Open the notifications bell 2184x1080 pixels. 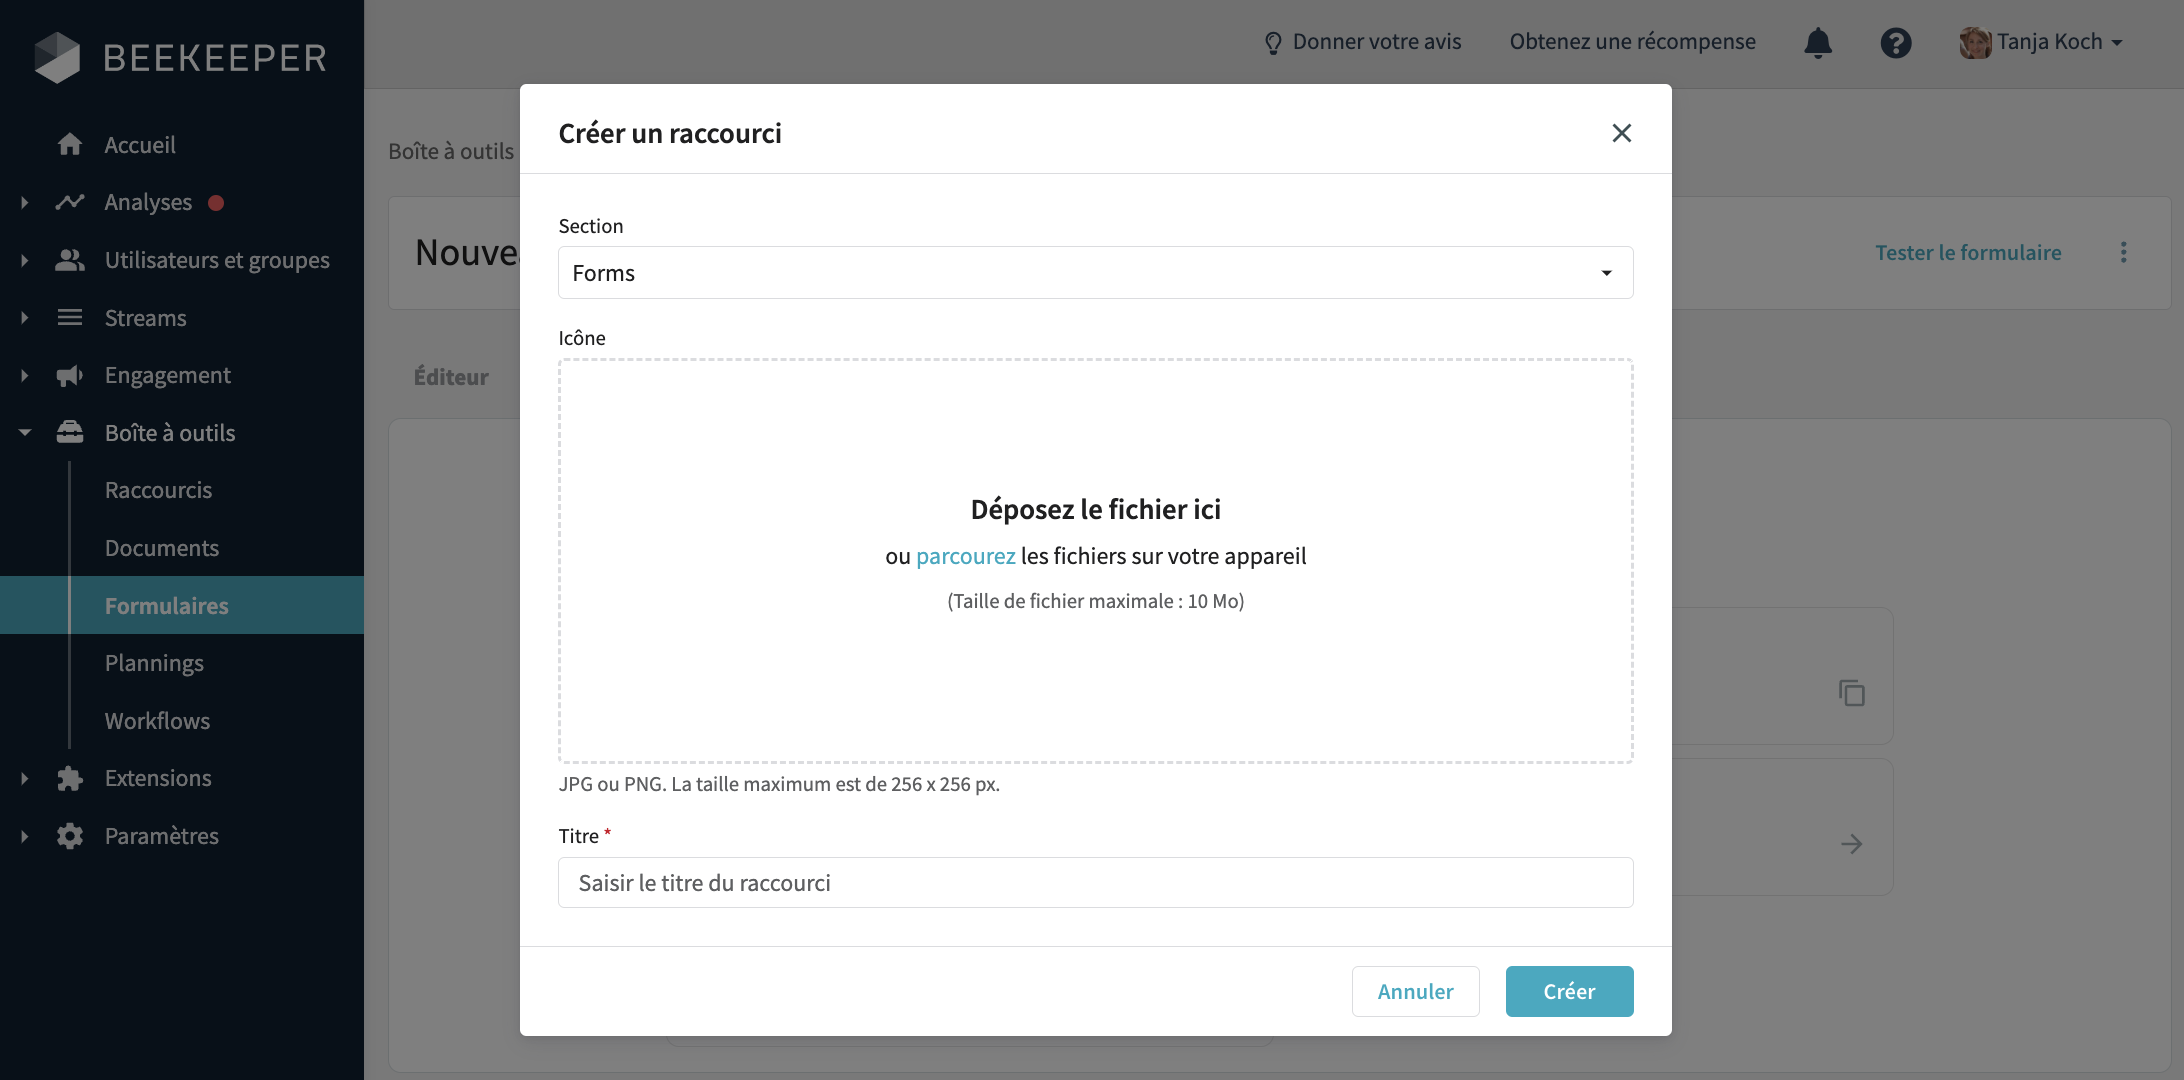tap(1818, 42)
